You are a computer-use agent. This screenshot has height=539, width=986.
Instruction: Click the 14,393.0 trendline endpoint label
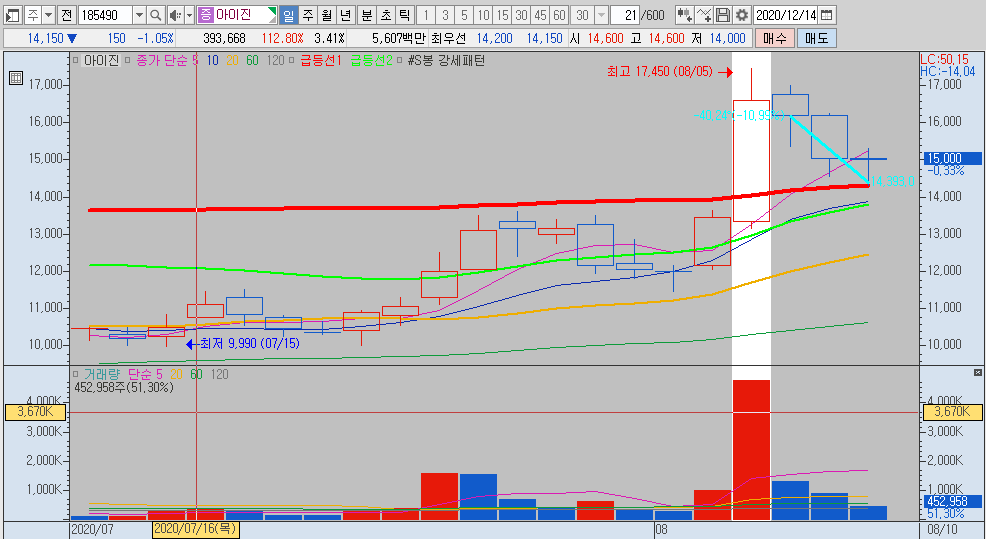click(892, 181)
